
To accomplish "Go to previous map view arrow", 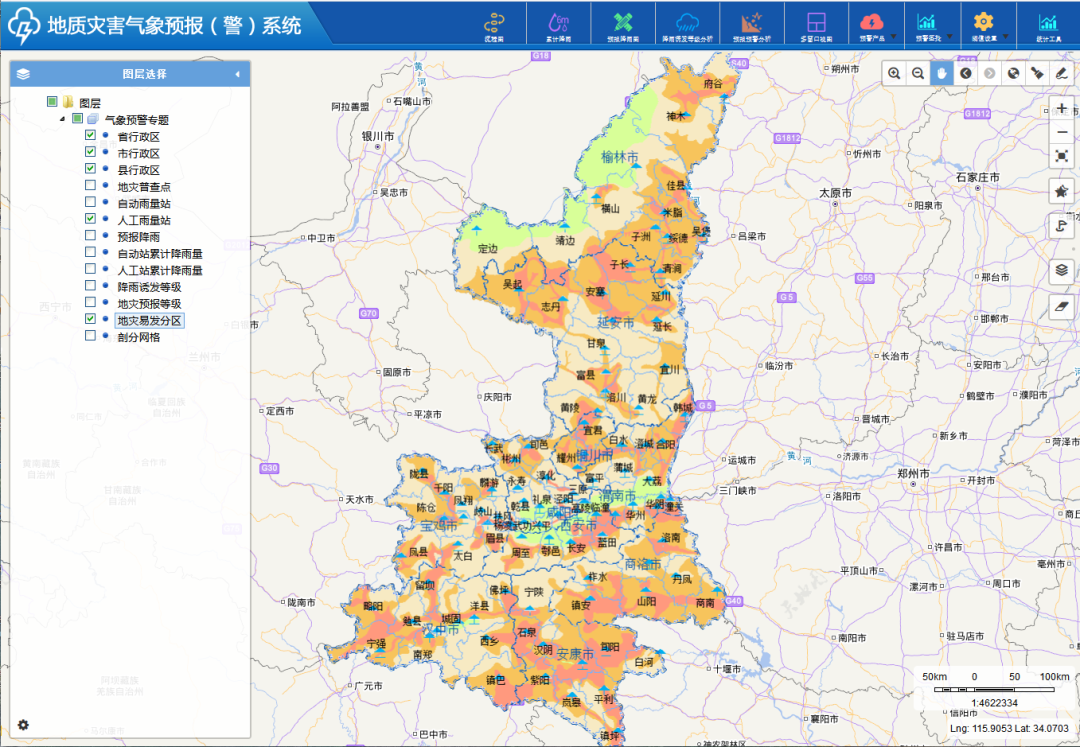I will point(965,73).
